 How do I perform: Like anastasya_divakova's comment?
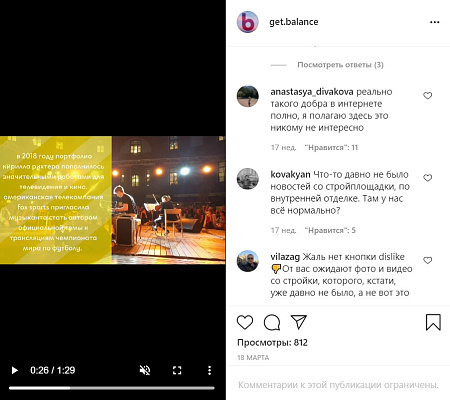pyautogui.click(x=428, y=96)
